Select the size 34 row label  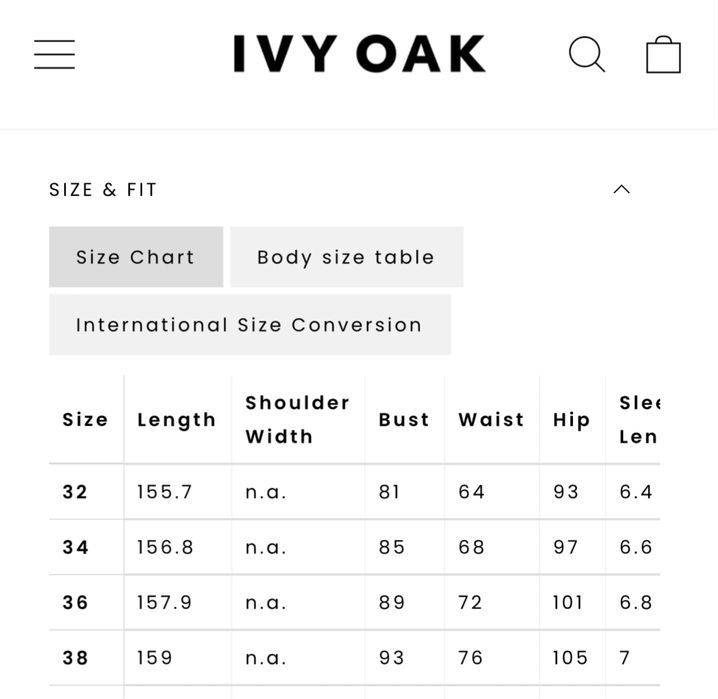pos(76,547)
